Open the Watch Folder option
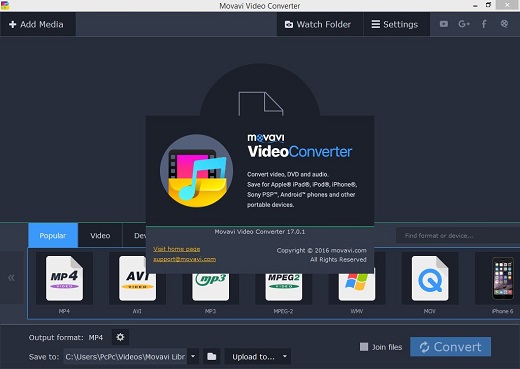Image resolution: width=520 pixels, height=369 pixels. 319,24
